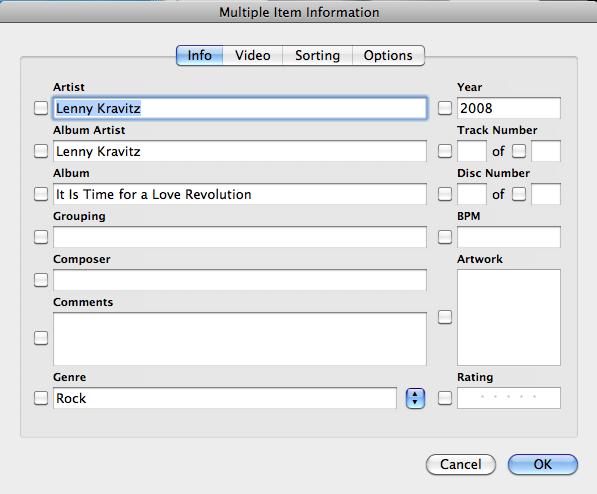Enable the Artist checkbox
This screenshot has height=494, width=597.
click(41, 108)
